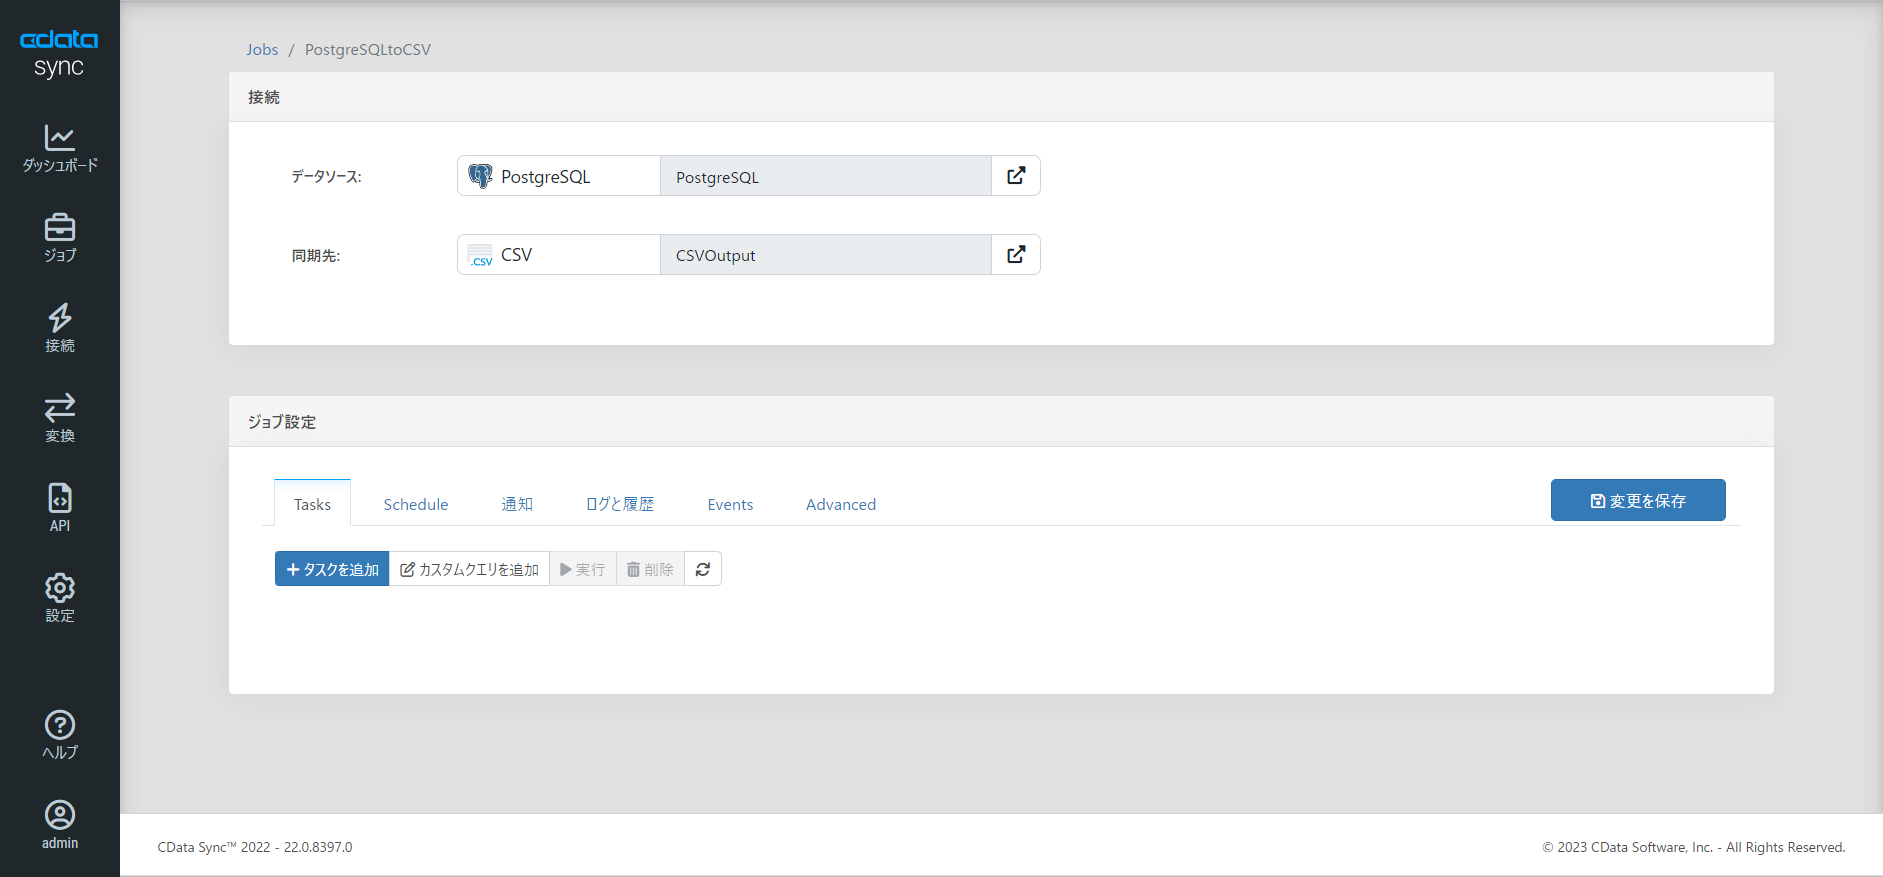Viewport: 1883px width, 877px height.
Task: Click the CSVOutput connection name field
Action: pyautogui.click(x=826, y=255)
